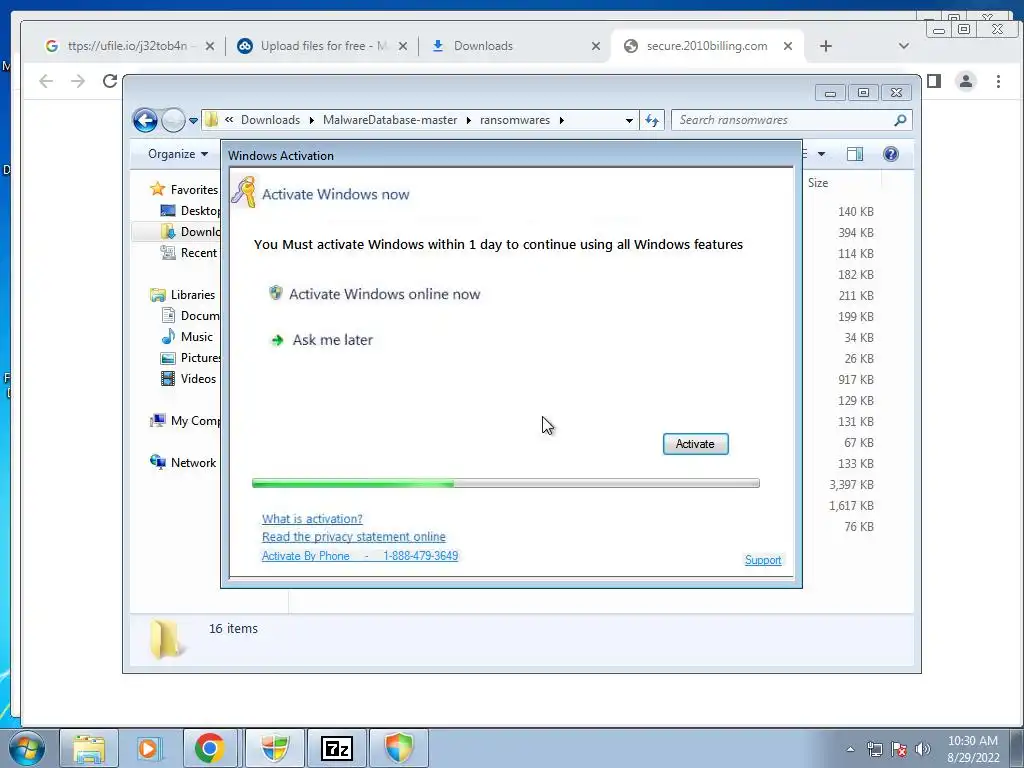Viewport: 1024px width, 768px height.
Task: Click the Explorer help icon
Action: (891, 154)
